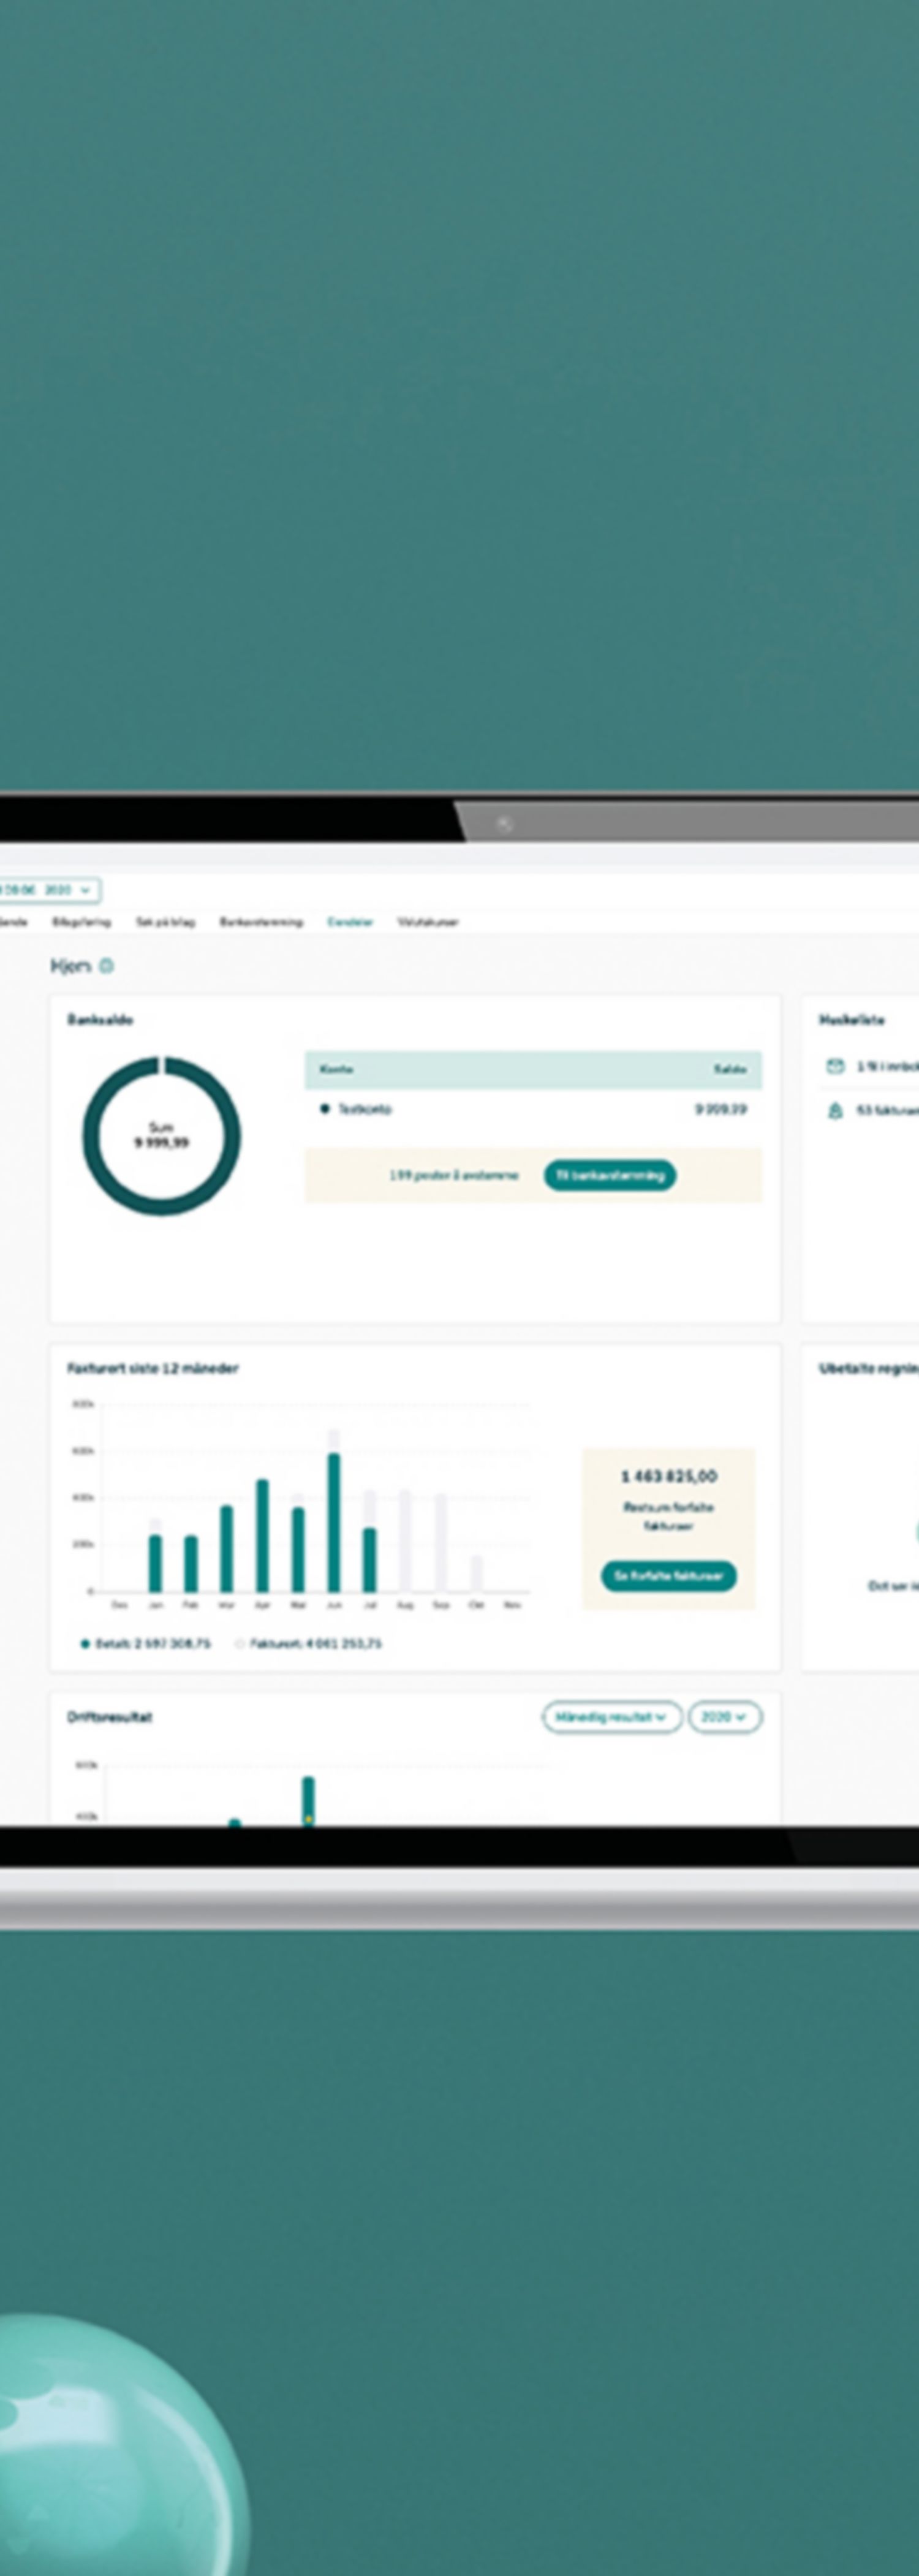Open the Bankavstemming tab
919x2576 pixels.
point(261,922)
